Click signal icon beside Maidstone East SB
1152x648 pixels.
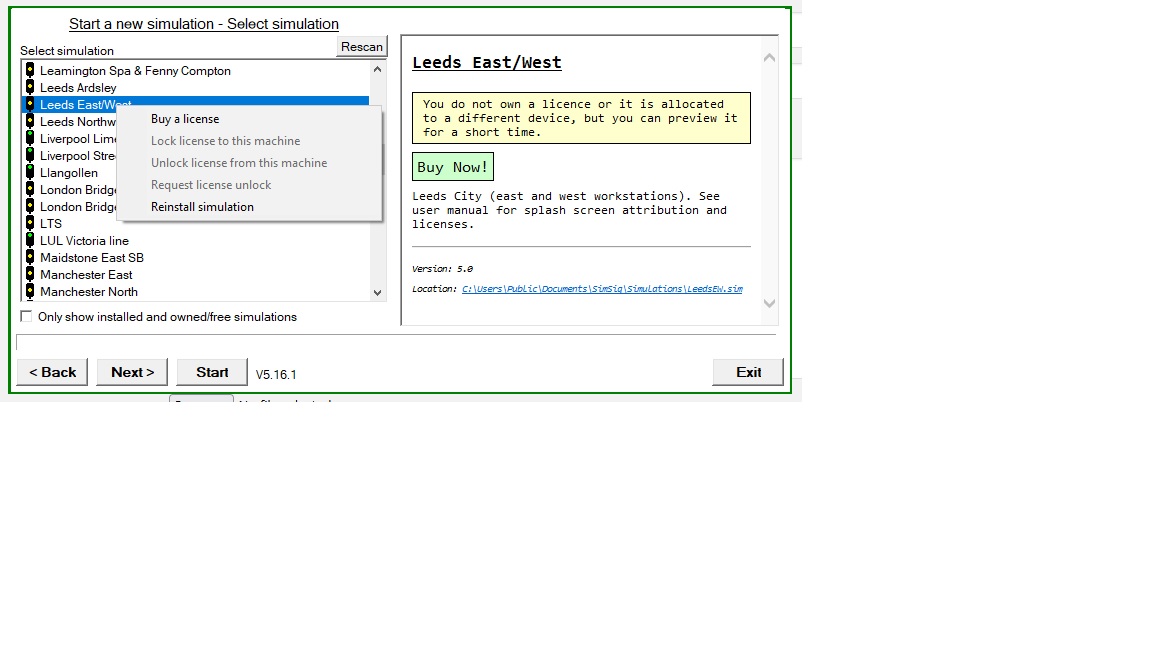pyautogui.click(x=29, y=257)
